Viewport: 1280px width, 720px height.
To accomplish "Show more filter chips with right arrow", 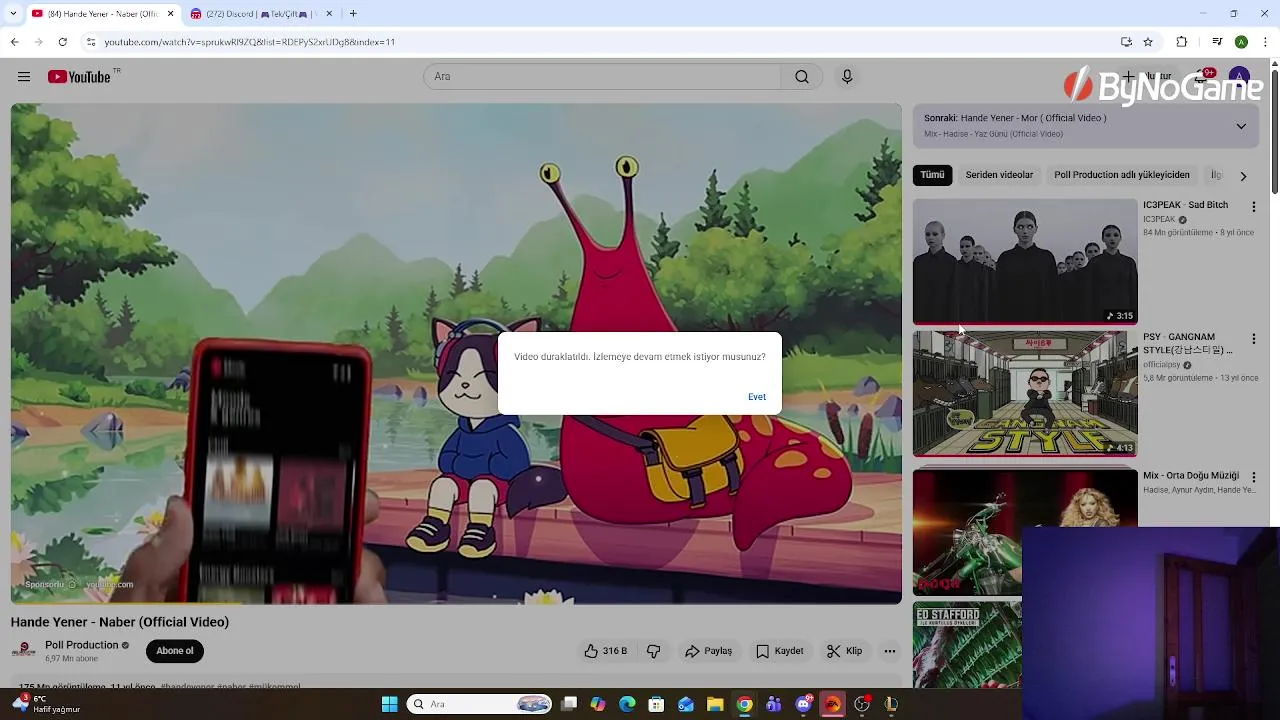I will pos(1243,176).
